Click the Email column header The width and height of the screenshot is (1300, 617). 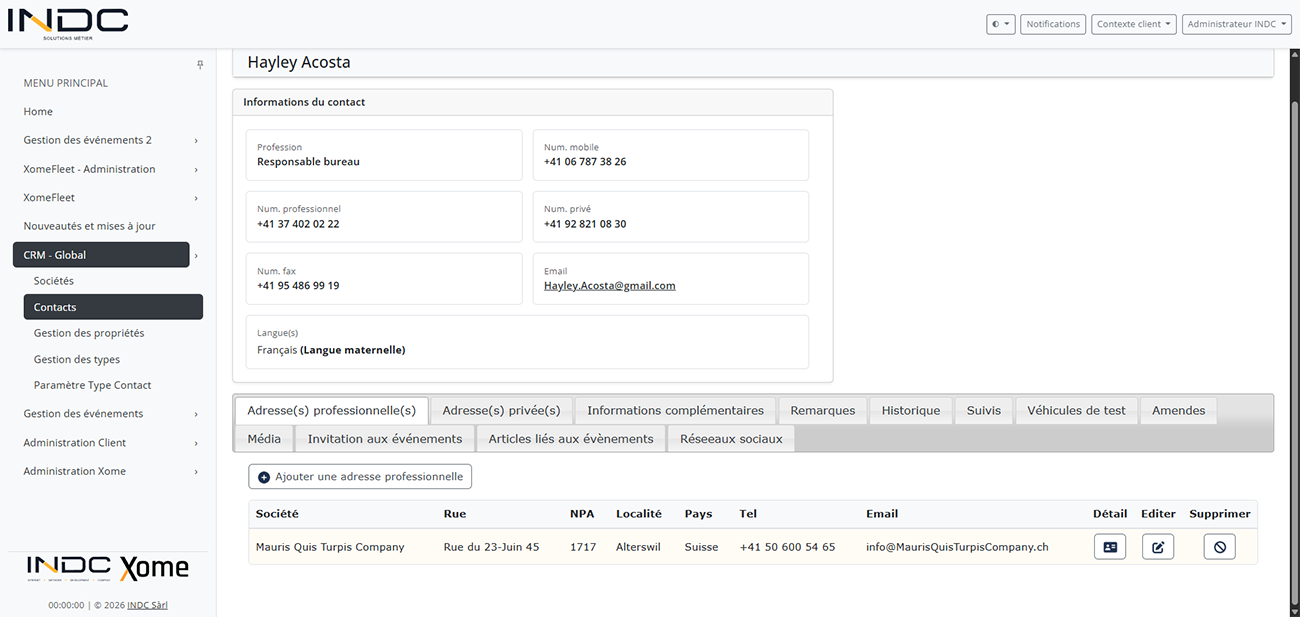pyautogui.click(x=882, y=514)
